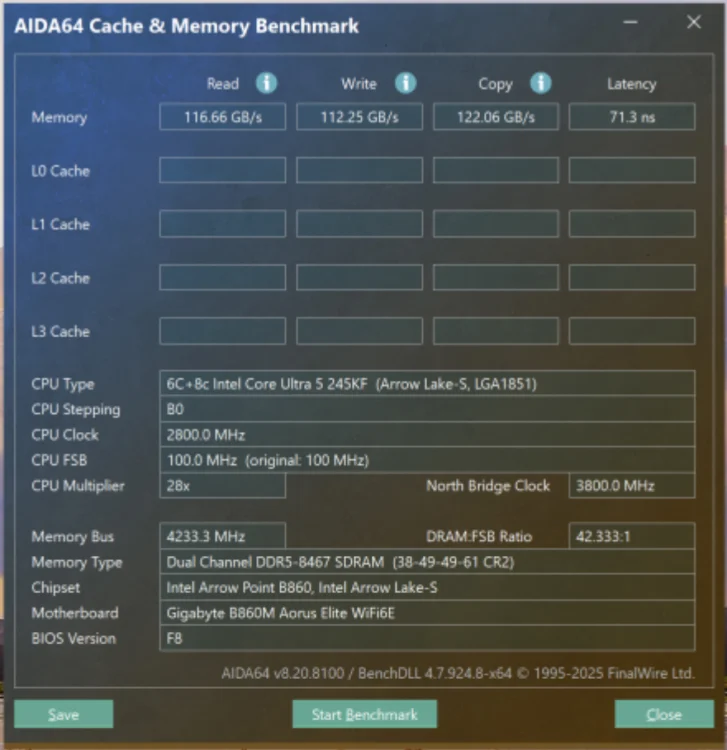
Task: Click the empty L3 Cache Latency cell
Action: click(631, 331)
